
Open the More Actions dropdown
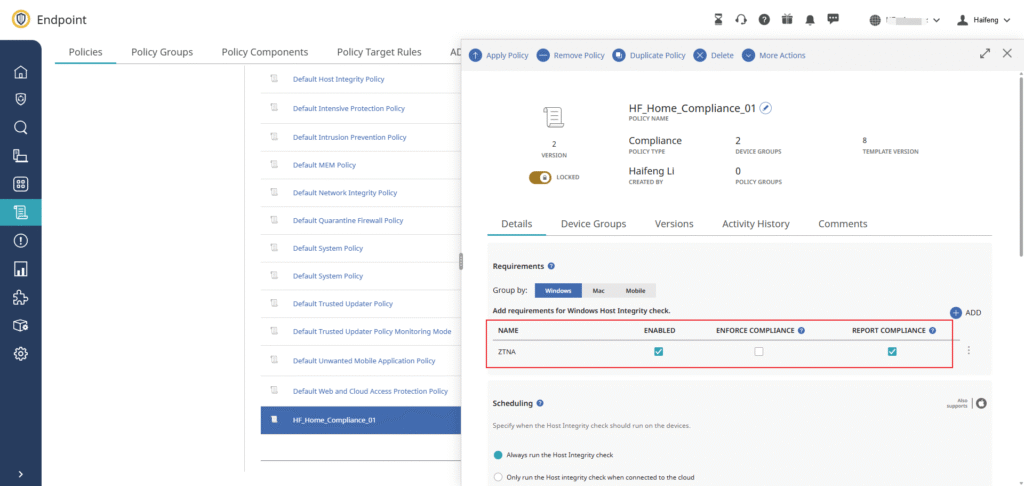[x=774, y=55]
